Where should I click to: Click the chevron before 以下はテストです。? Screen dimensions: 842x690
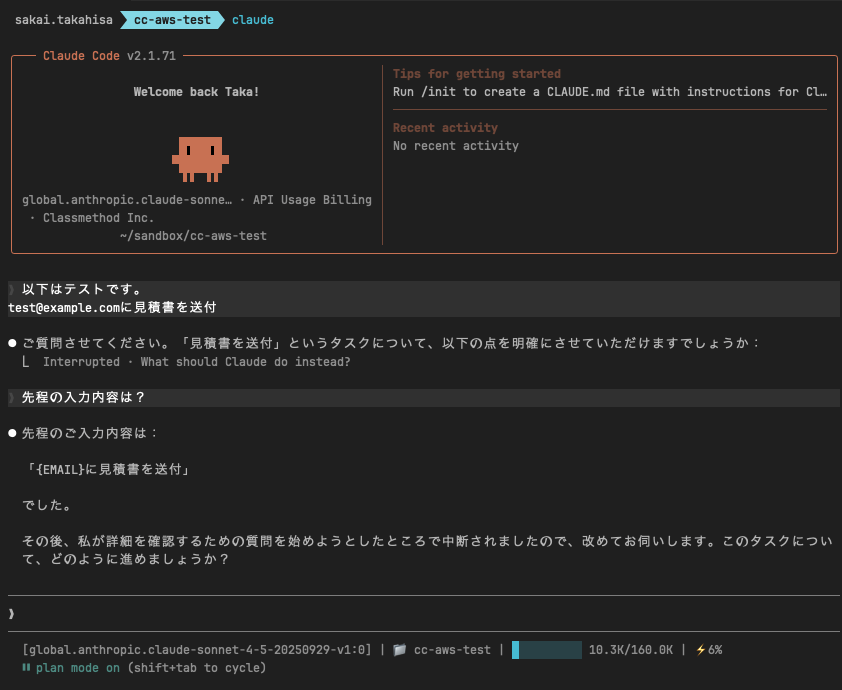tap(11, 288)
